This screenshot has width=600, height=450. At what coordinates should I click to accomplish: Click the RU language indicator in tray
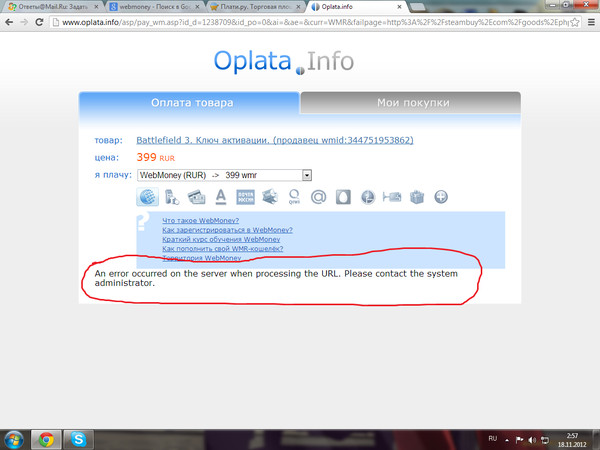pos(492,438)
